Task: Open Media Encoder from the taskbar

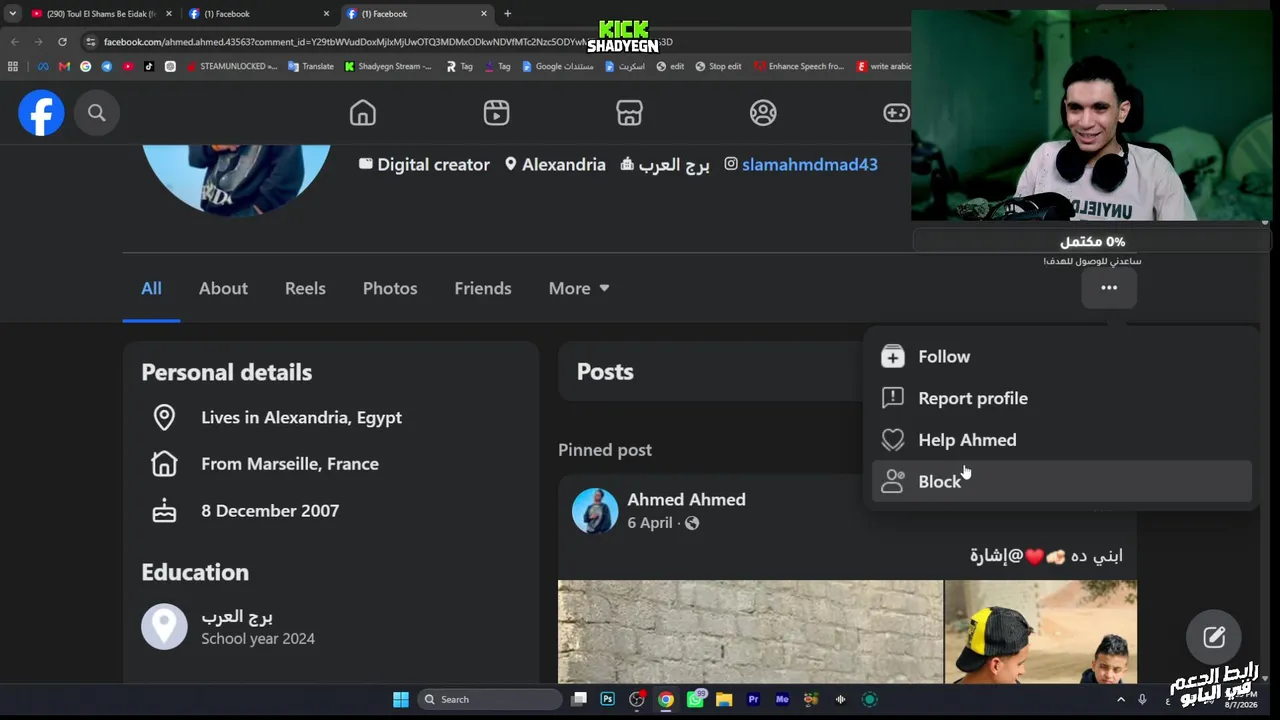Action: click(783, 699)
